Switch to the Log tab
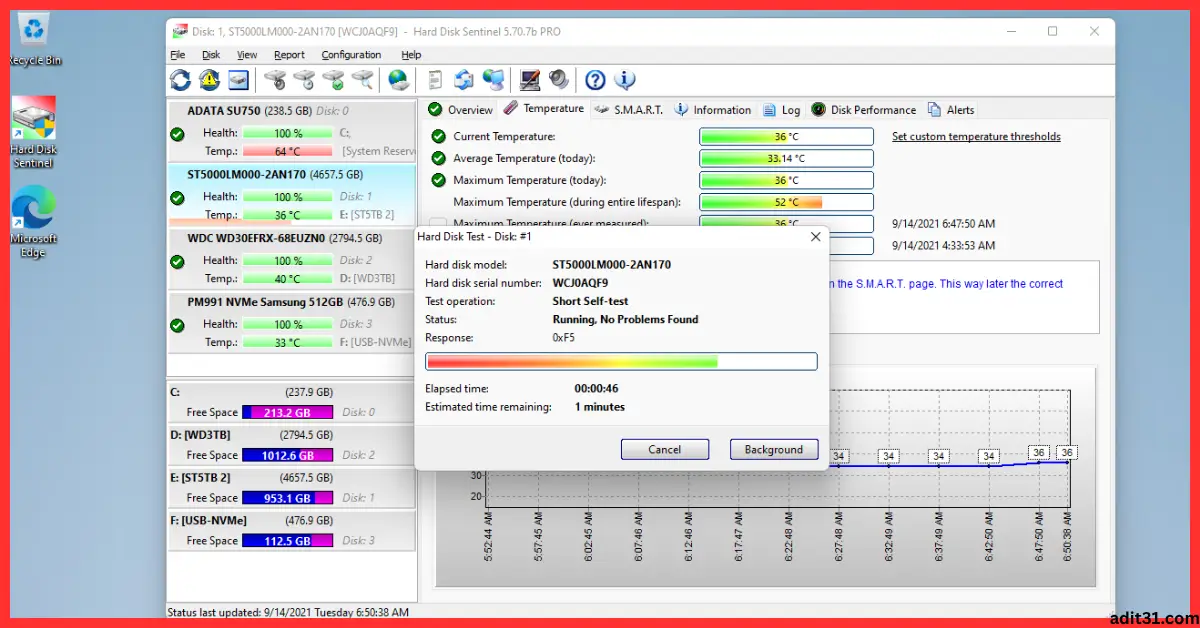Image resolution: width=1200 pixels, height=628 pixels. click(x=781, y=110)
